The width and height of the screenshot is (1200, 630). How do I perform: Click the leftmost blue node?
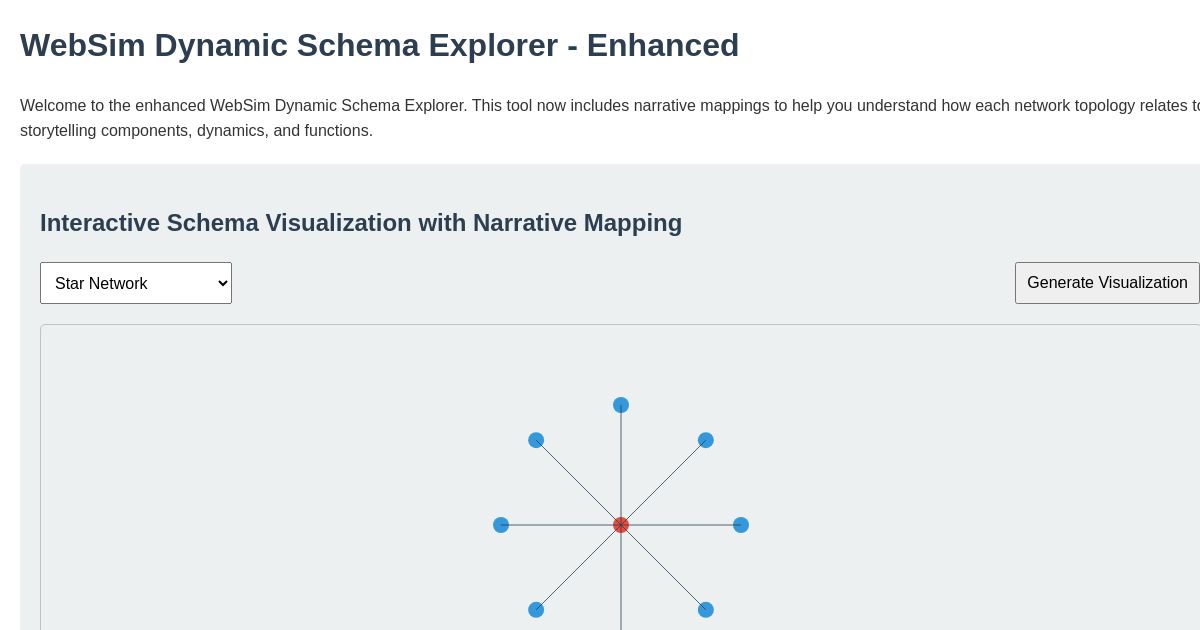pyautogui.click(x=501, y=525)
